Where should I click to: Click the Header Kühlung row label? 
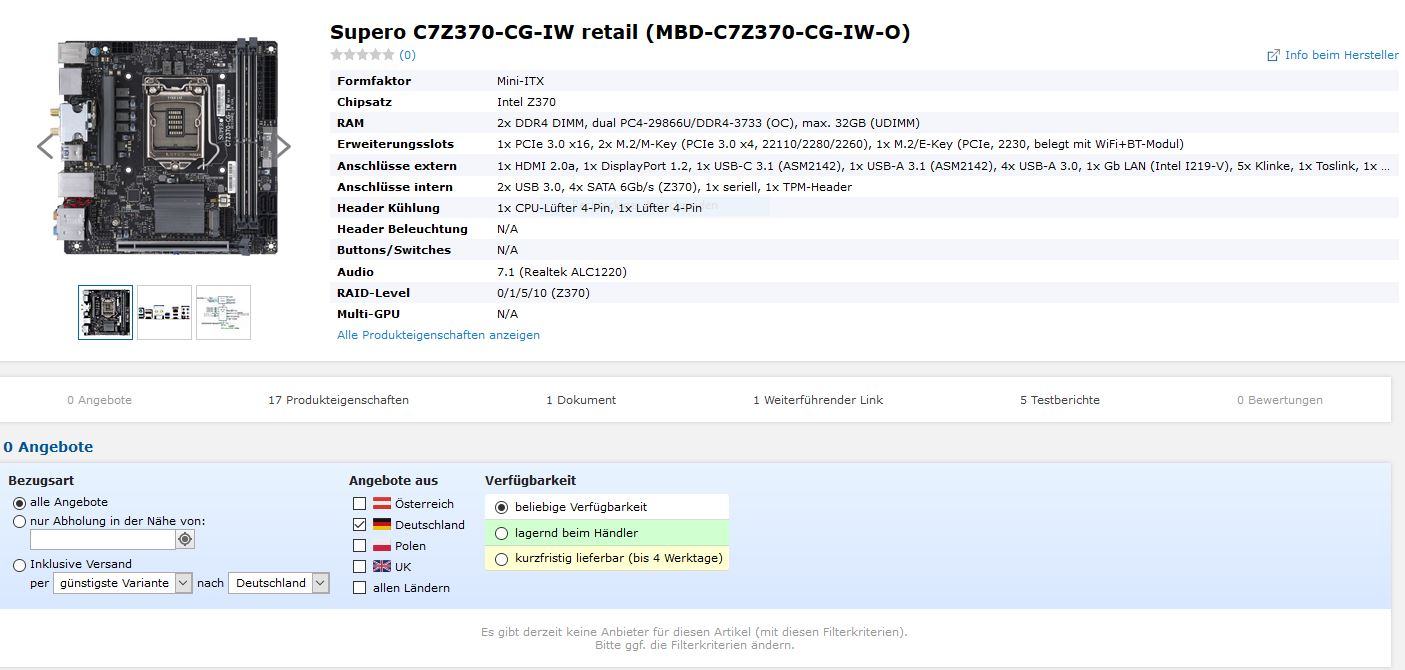[388, 208]
